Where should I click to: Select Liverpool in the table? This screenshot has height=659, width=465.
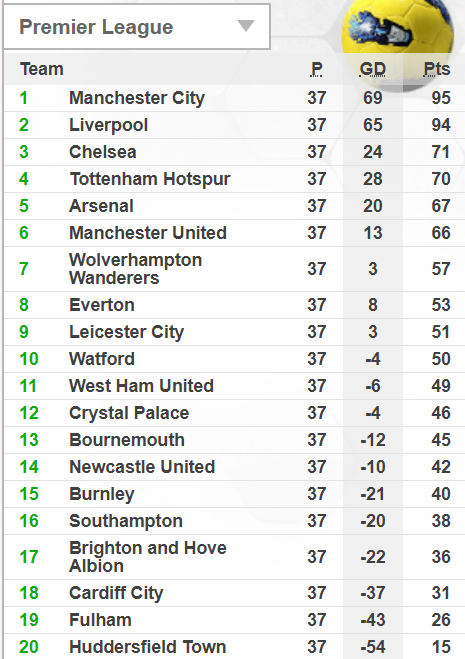[108, 125]
